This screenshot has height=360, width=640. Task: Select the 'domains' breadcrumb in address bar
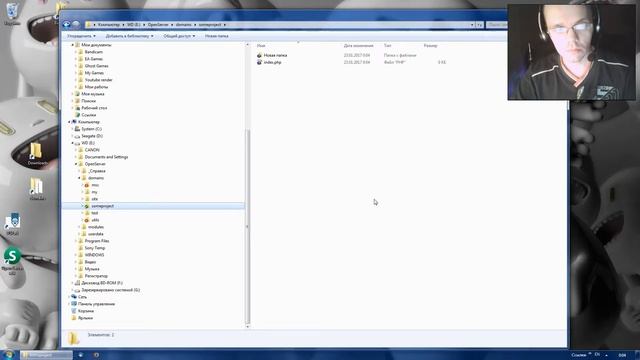(x=184, y=24)
